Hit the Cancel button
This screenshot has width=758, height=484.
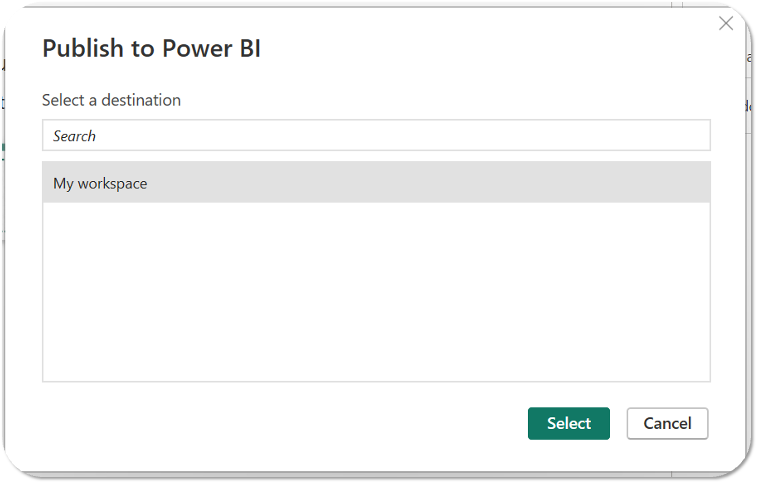667,423
